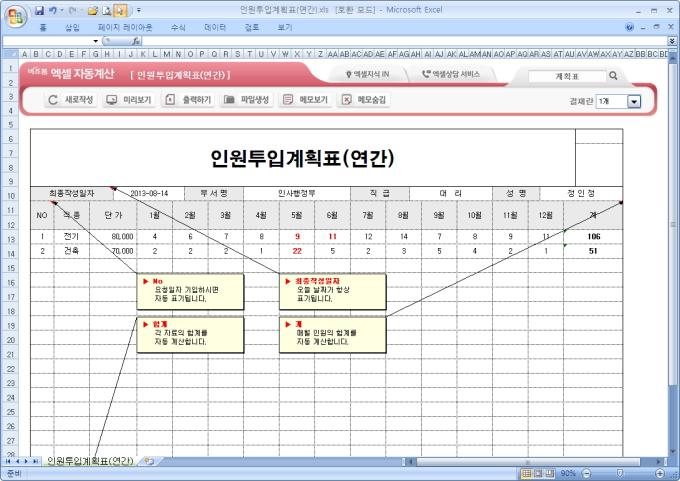The image size is (680, 481).
Task: Select the 인원투입계획표(연간) sheet tab
Action: coord(90,461)
